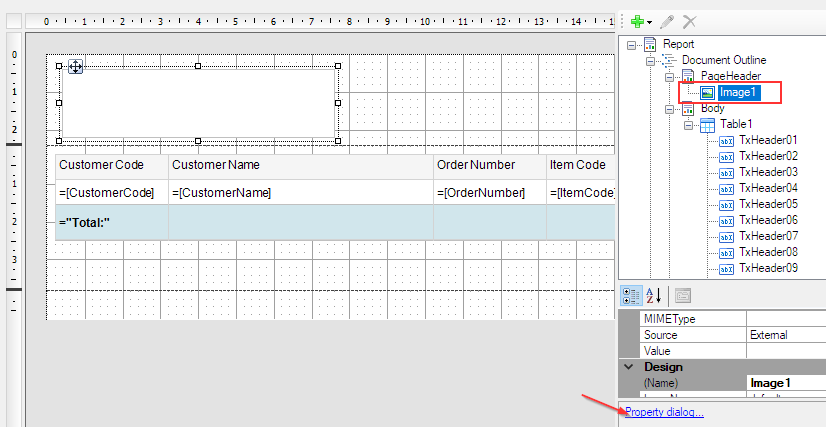
Task: Click the textbox icon beside TxHeader08
Action: pyautogui.click(x=726, y=253)
